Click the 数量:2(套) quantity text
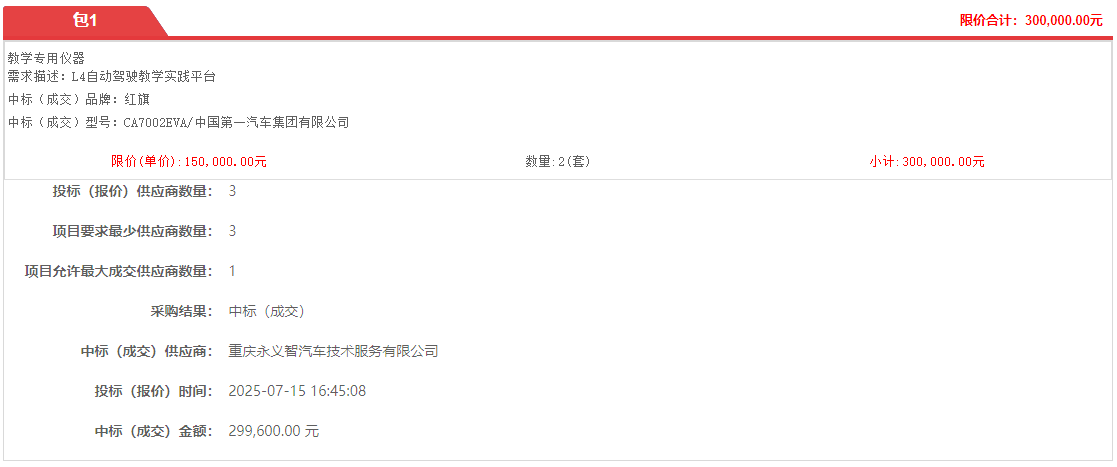 558,162
